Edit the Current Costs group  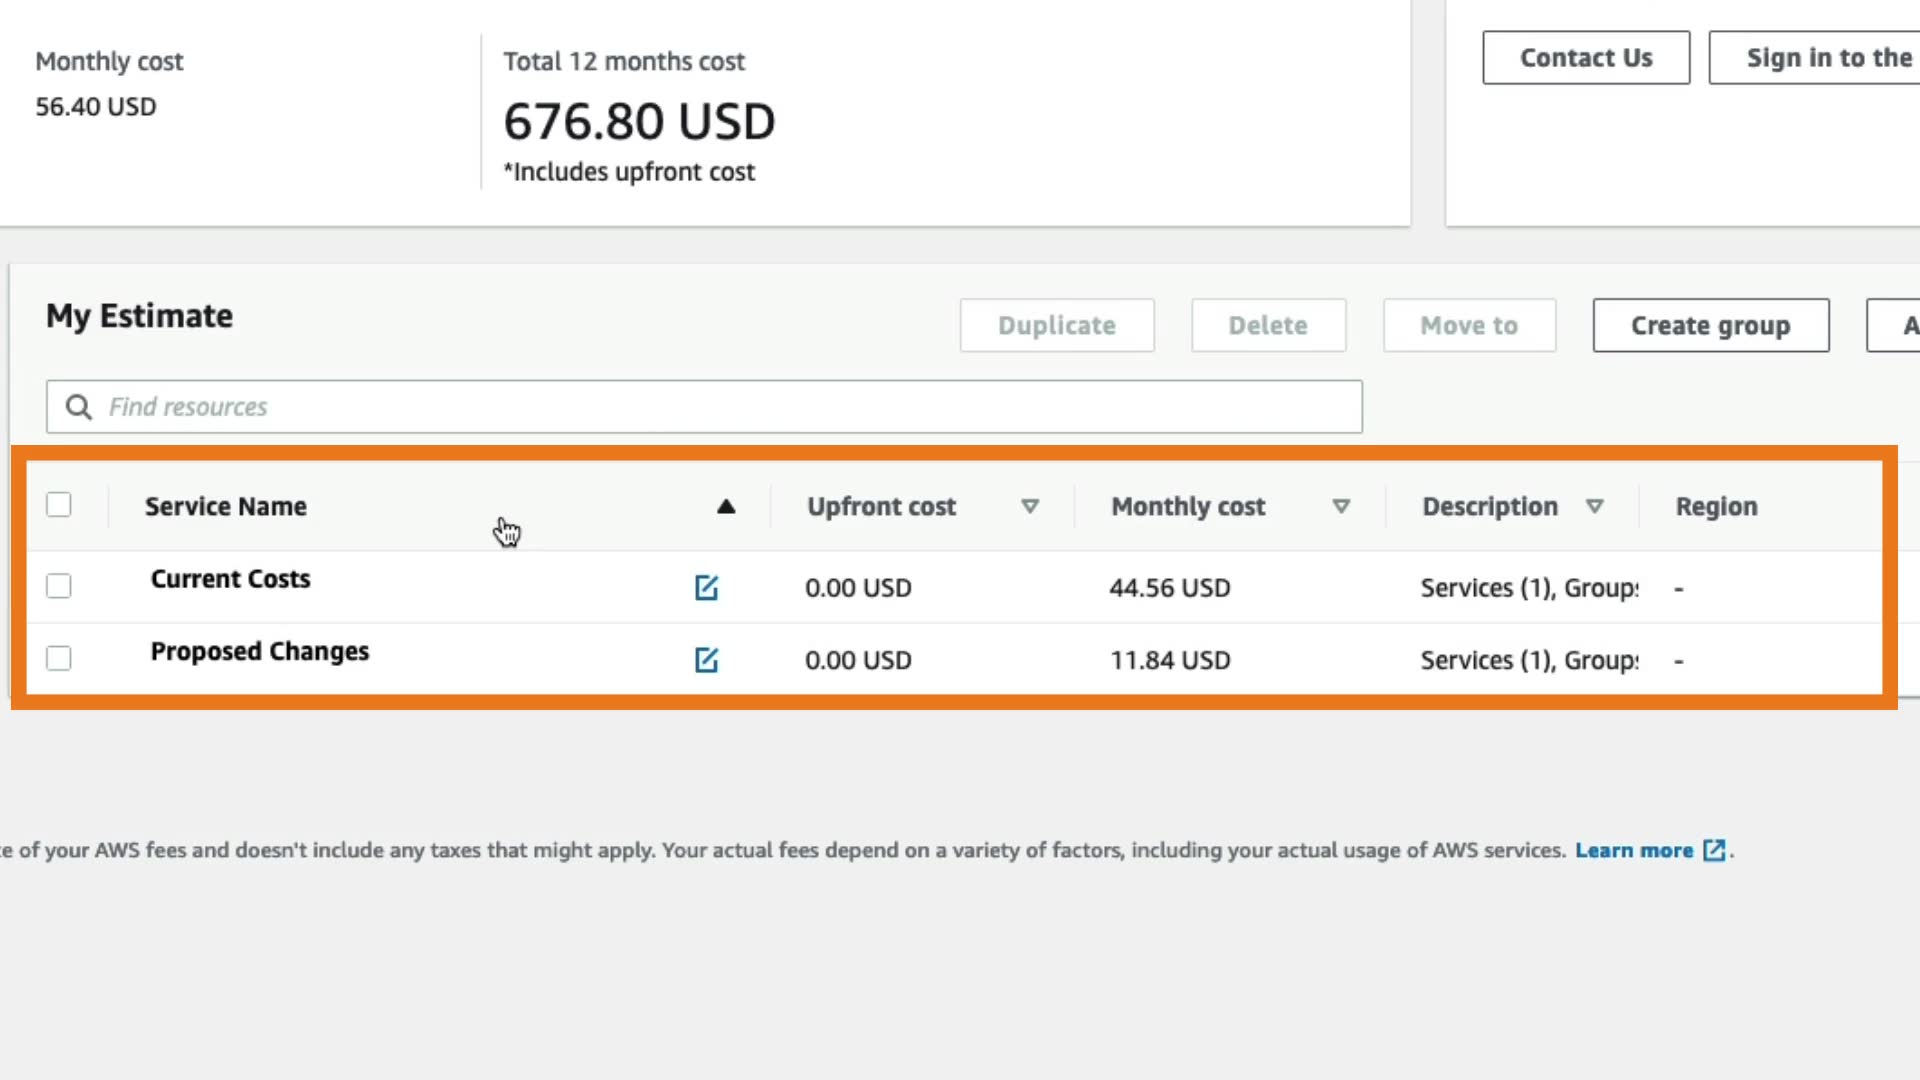coord(706,587)
